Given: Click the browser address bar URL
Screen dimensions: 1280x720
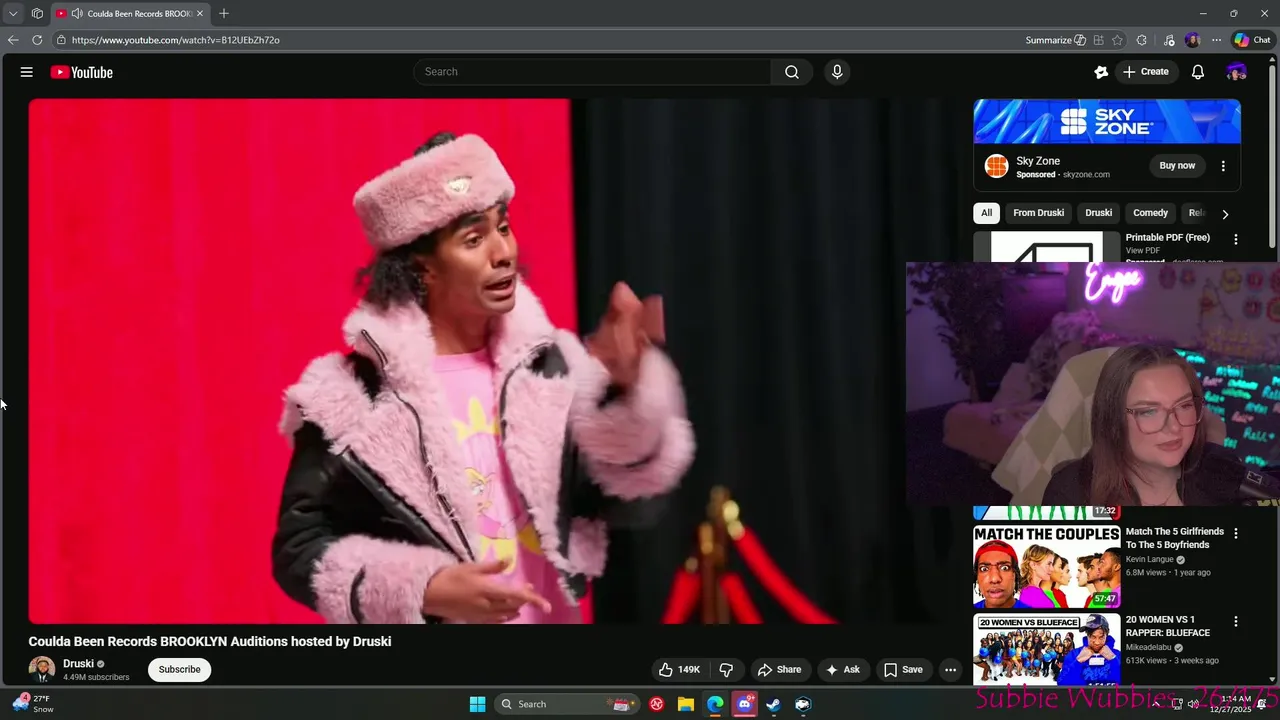Looking at the screenshot, I should (176, 40).
